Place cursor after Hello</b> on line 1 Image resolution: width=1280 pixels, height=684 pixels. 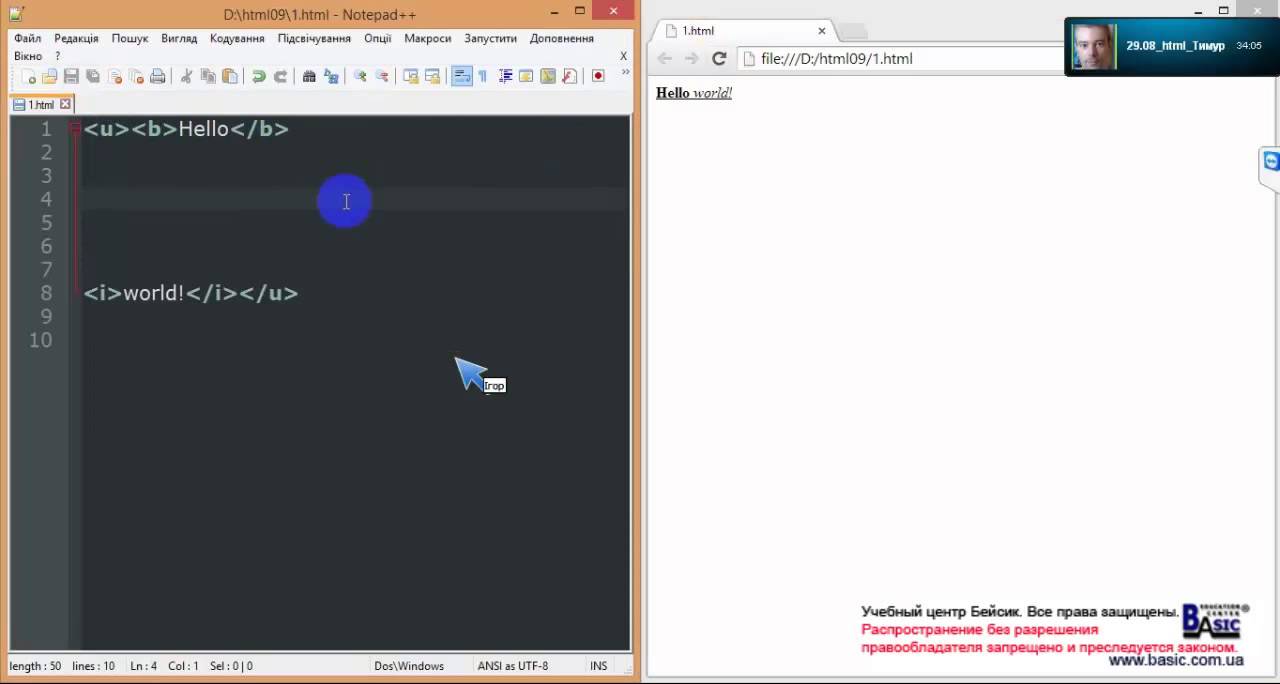coord(290,129)
